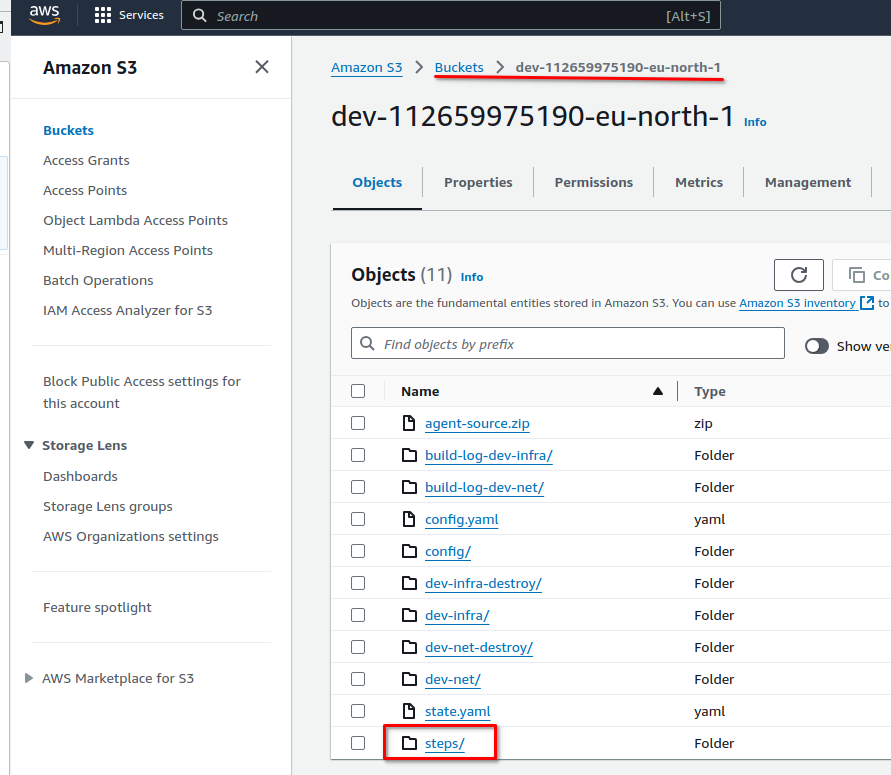Open Multi-Region Access Points
Viewport: 891px width, 775px height.
pyautogui.click(x=128, y=251)
